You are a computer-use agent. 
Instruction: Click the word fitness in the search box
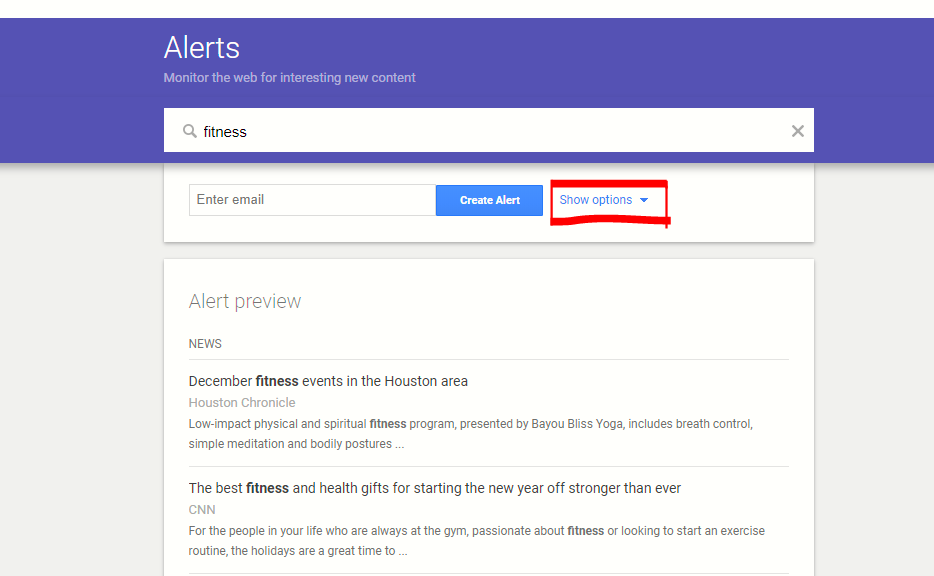click(225, 132)
